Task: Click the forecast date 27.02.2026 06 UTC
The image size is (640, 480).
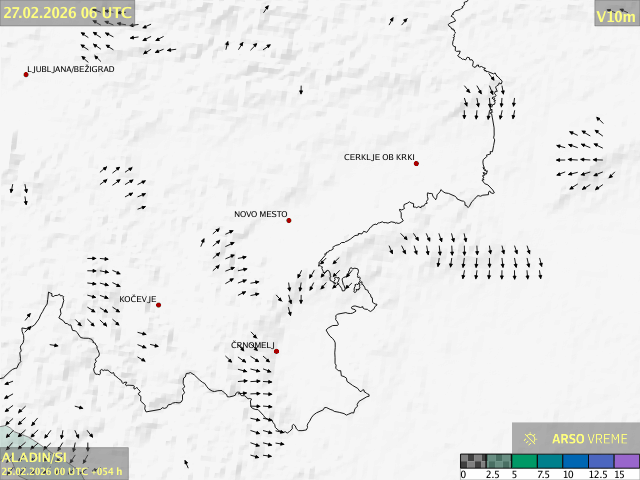Action: (66, 13)
